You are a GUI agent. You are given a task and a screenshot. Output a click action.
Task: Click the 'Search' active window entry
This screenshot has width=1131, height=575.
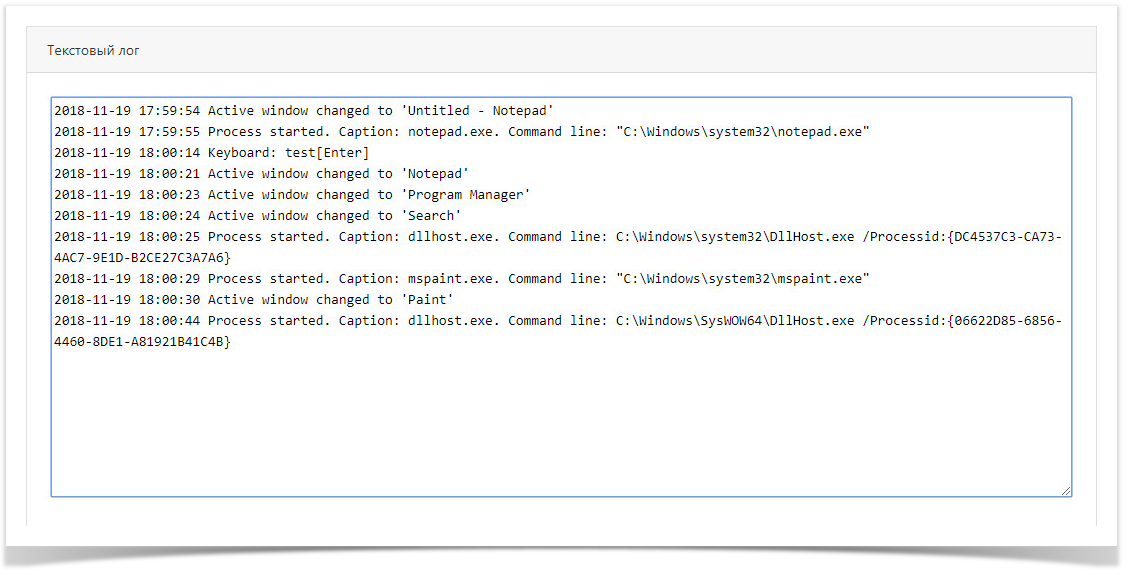click(432, 216)
